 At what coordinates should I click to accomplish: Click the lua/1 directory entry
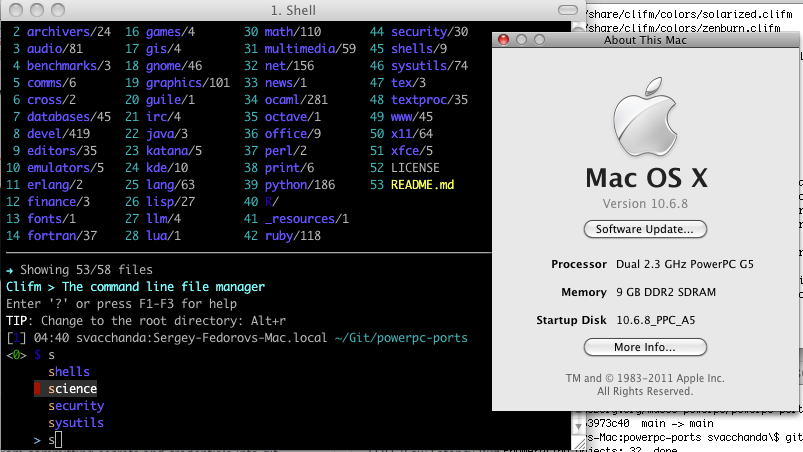point(163,235)
